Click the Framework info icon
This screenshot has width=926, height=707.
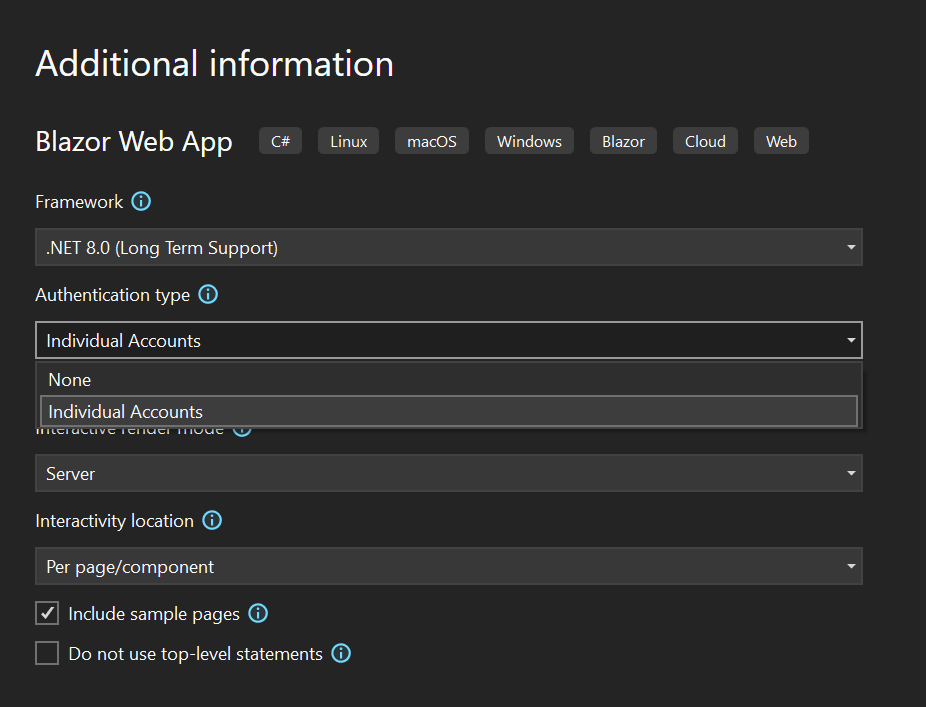click(141, 201)
